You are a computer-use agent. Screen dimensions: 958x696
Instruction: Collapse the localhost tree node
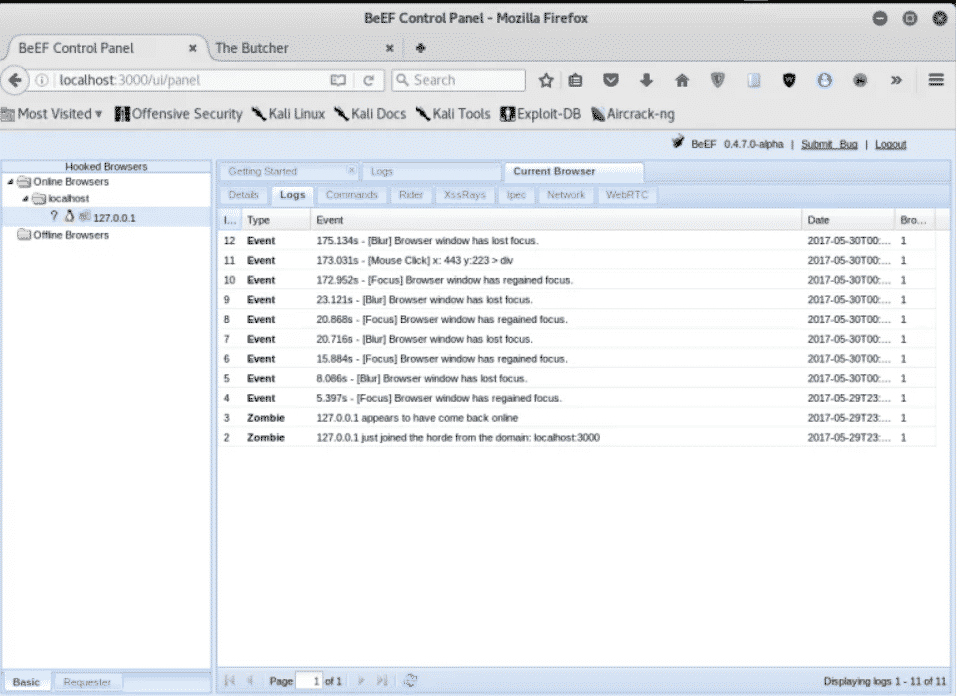click(x=25, y=199)
